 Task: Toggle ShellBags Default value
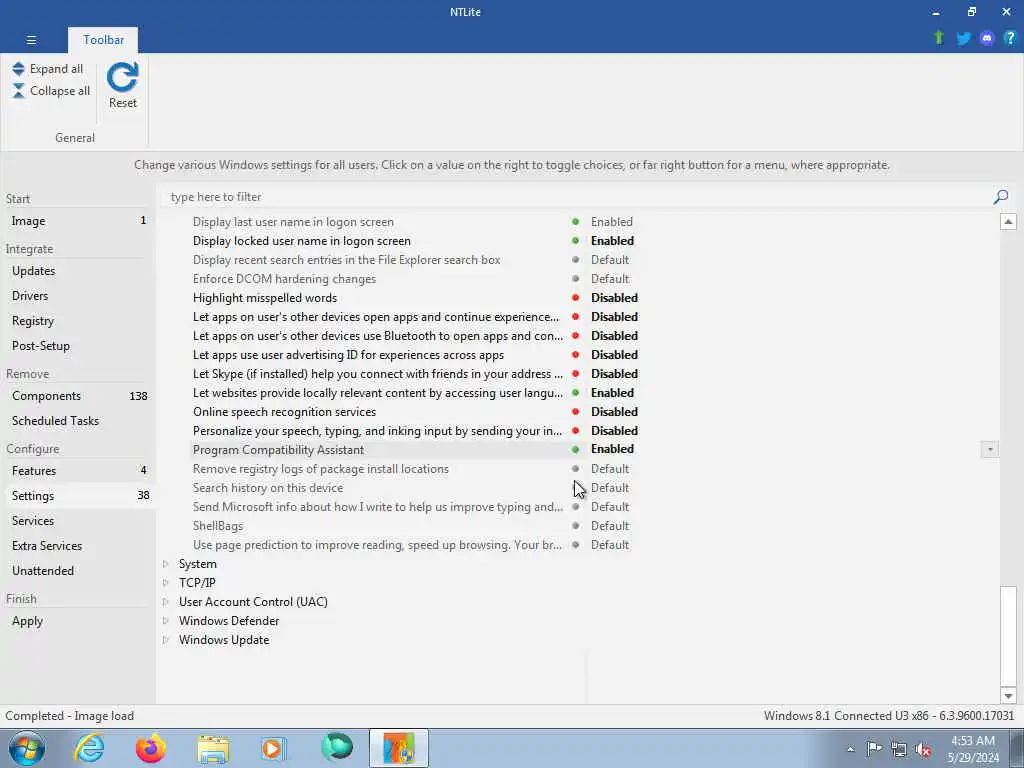point(609,526)
